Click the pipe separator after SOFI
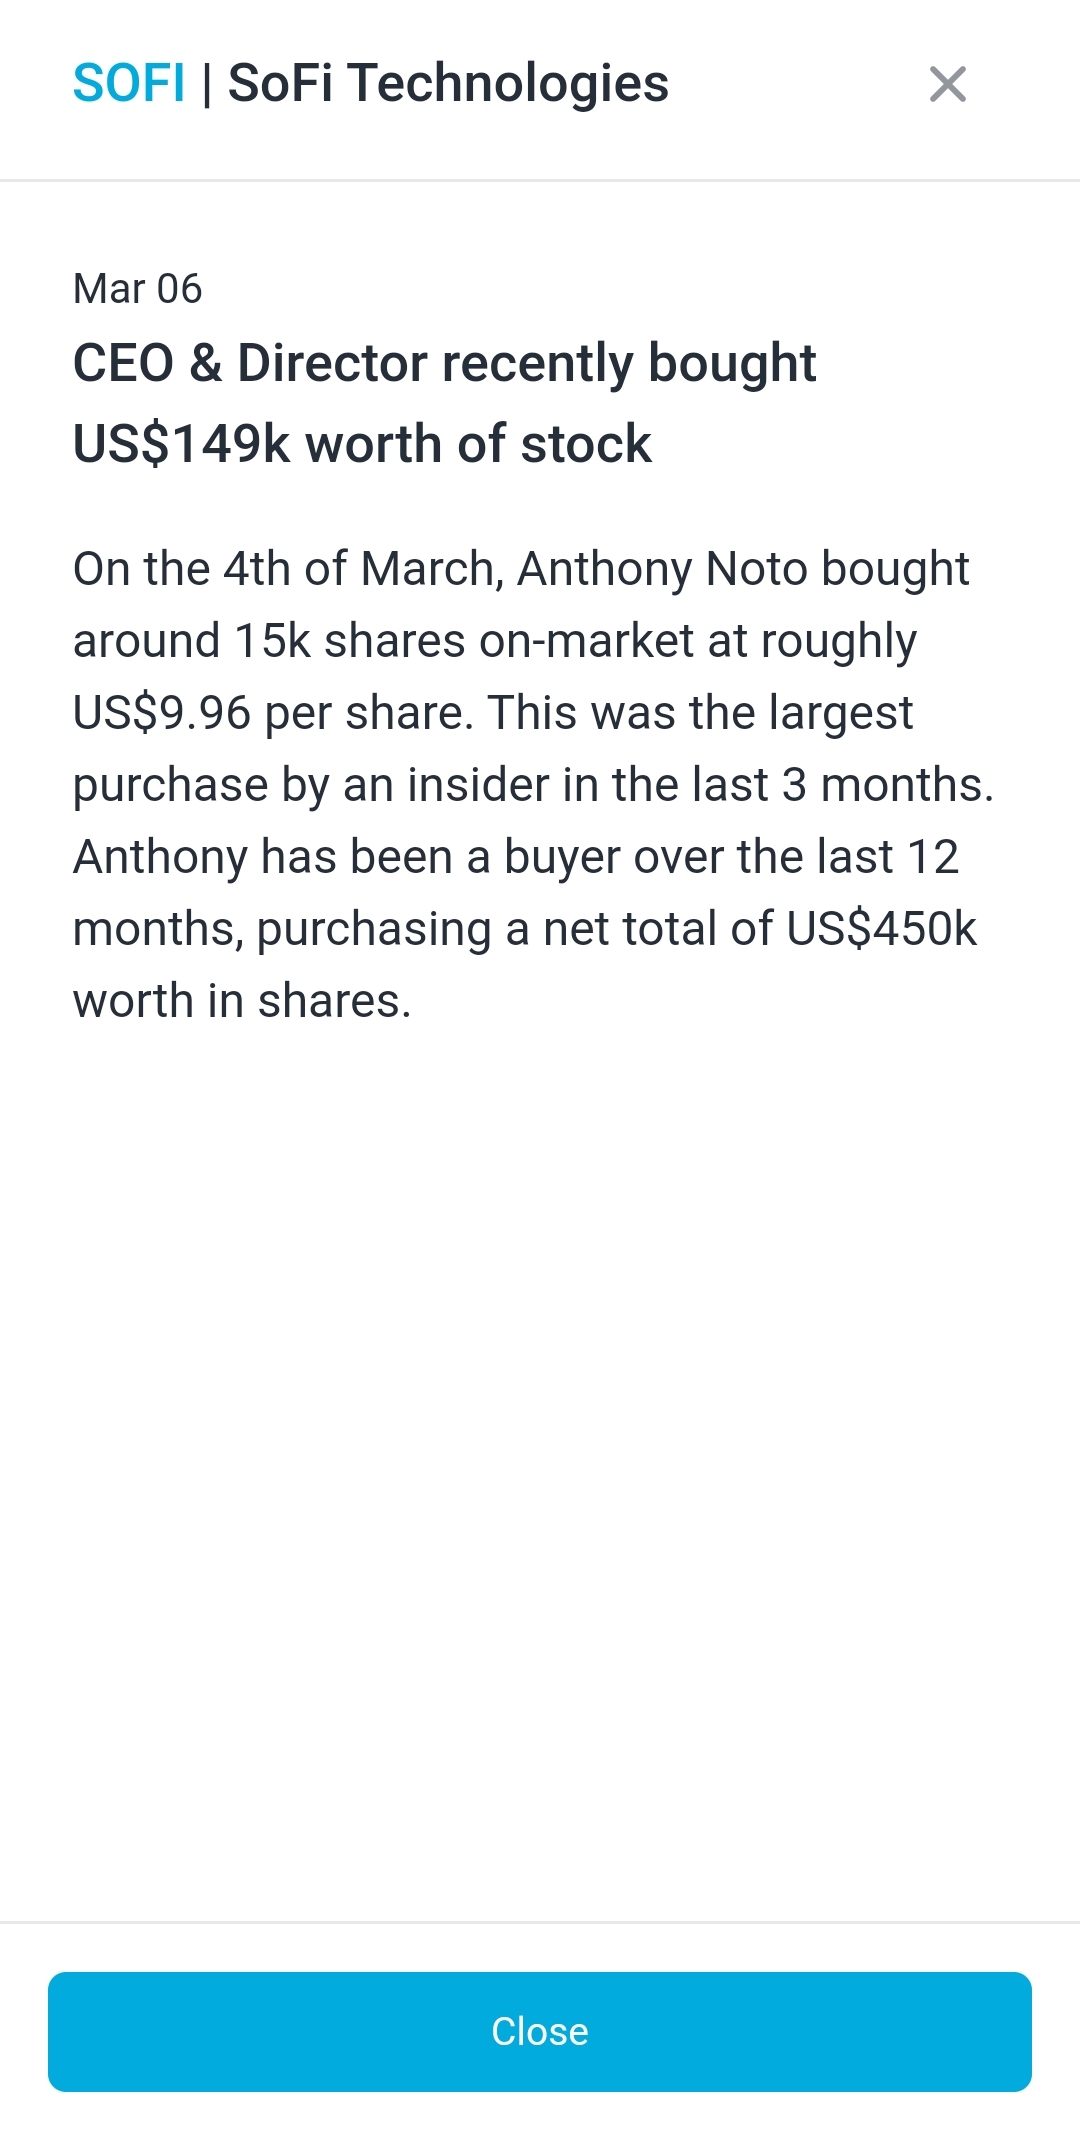 tap(207, 84)
